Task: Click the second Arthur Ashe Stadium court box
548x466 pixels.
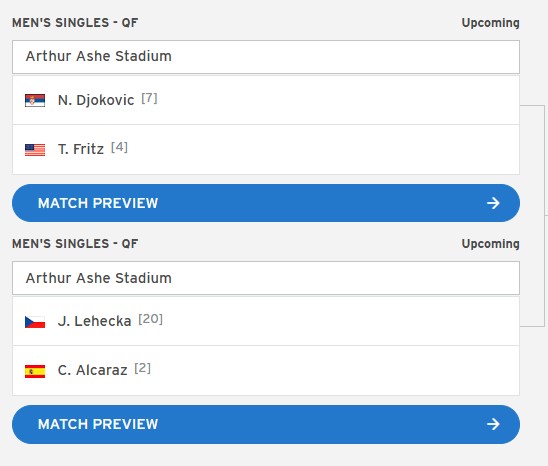Action: pos(266,278)
